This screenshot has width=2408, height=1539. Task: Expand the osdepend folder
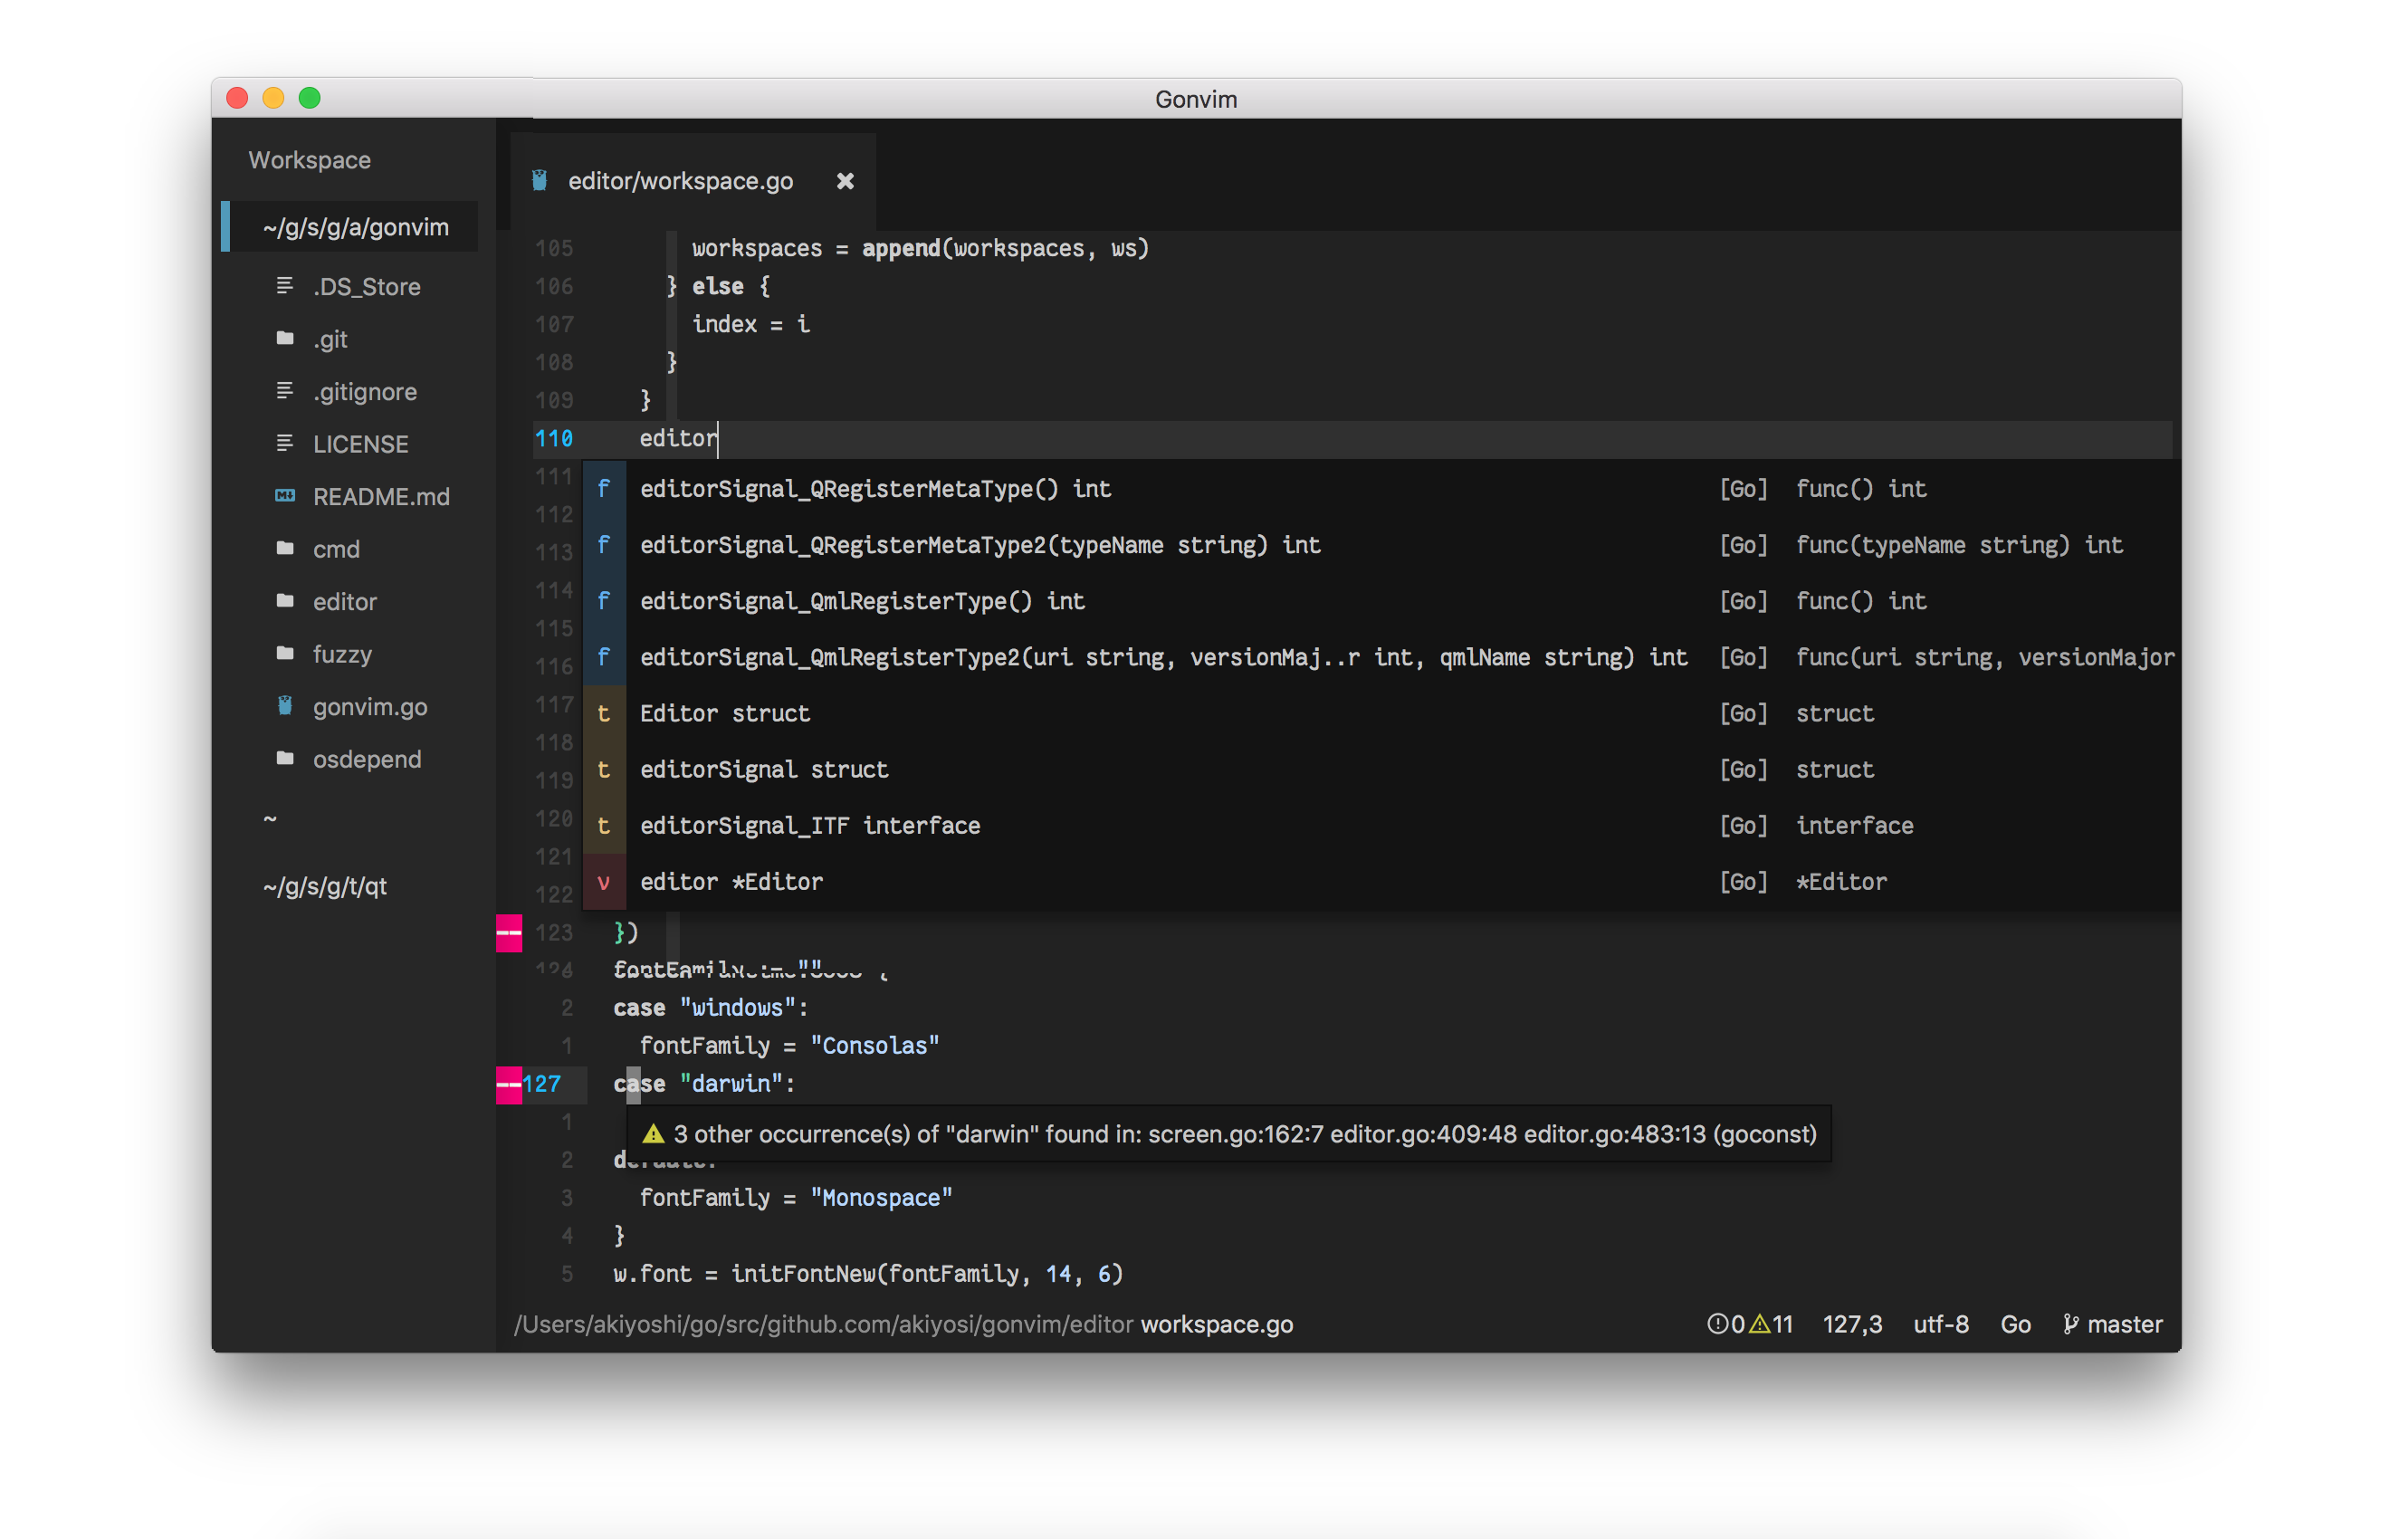pos(366,759)
